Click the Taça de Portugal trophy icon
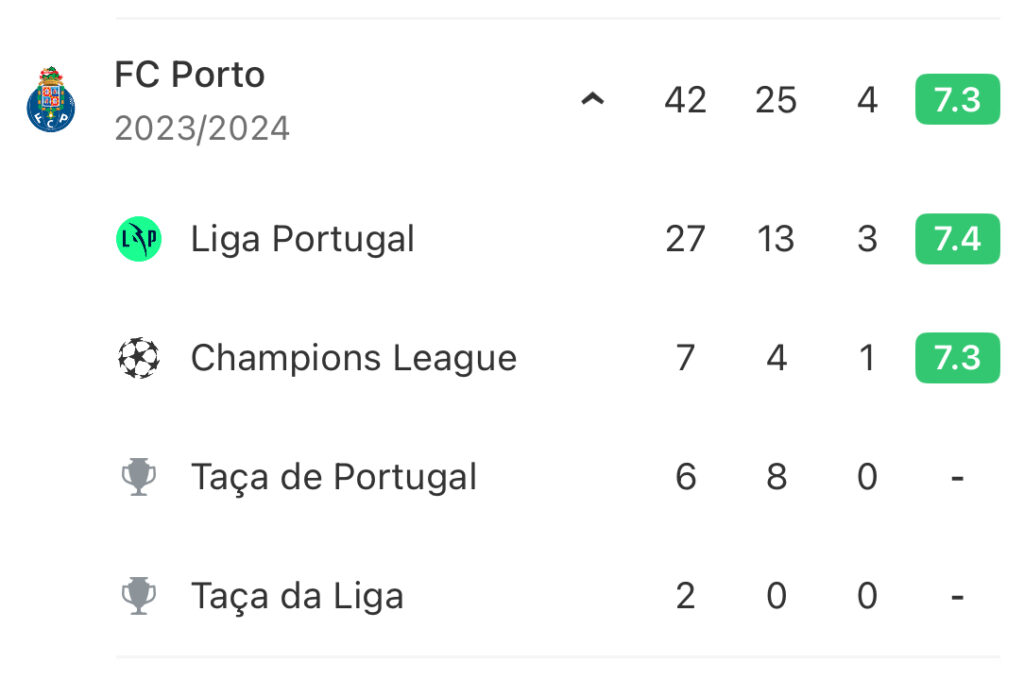 [138, 477]
